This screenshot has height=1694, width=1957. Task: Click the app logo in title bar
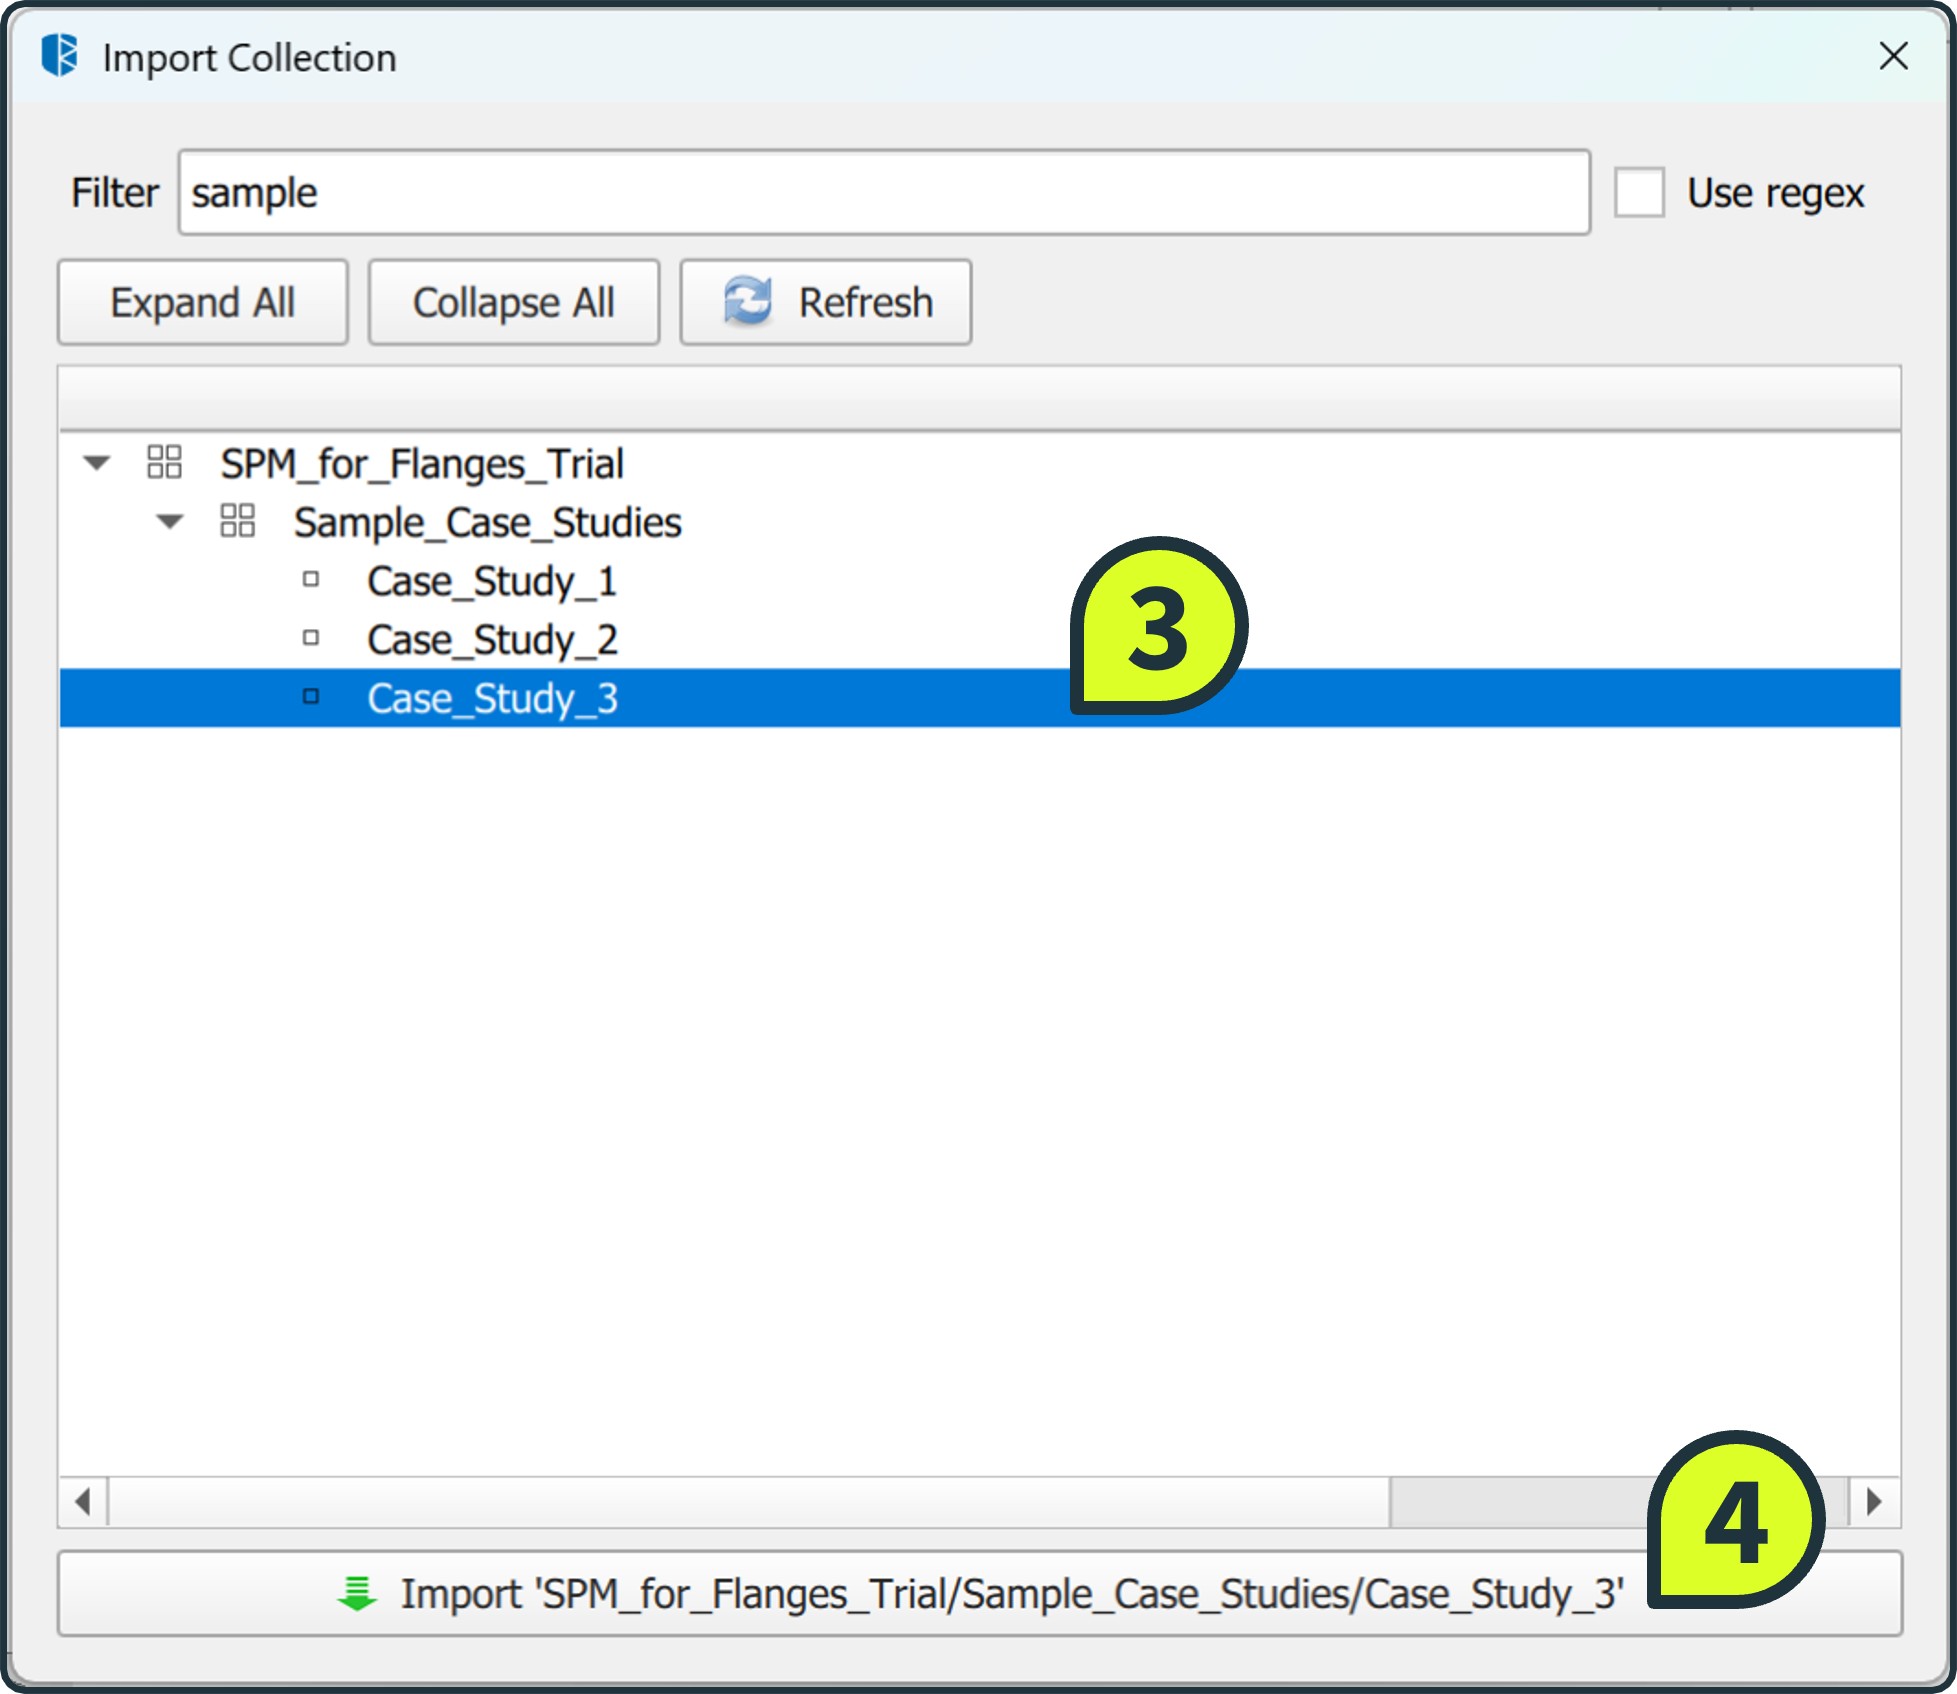60,56
